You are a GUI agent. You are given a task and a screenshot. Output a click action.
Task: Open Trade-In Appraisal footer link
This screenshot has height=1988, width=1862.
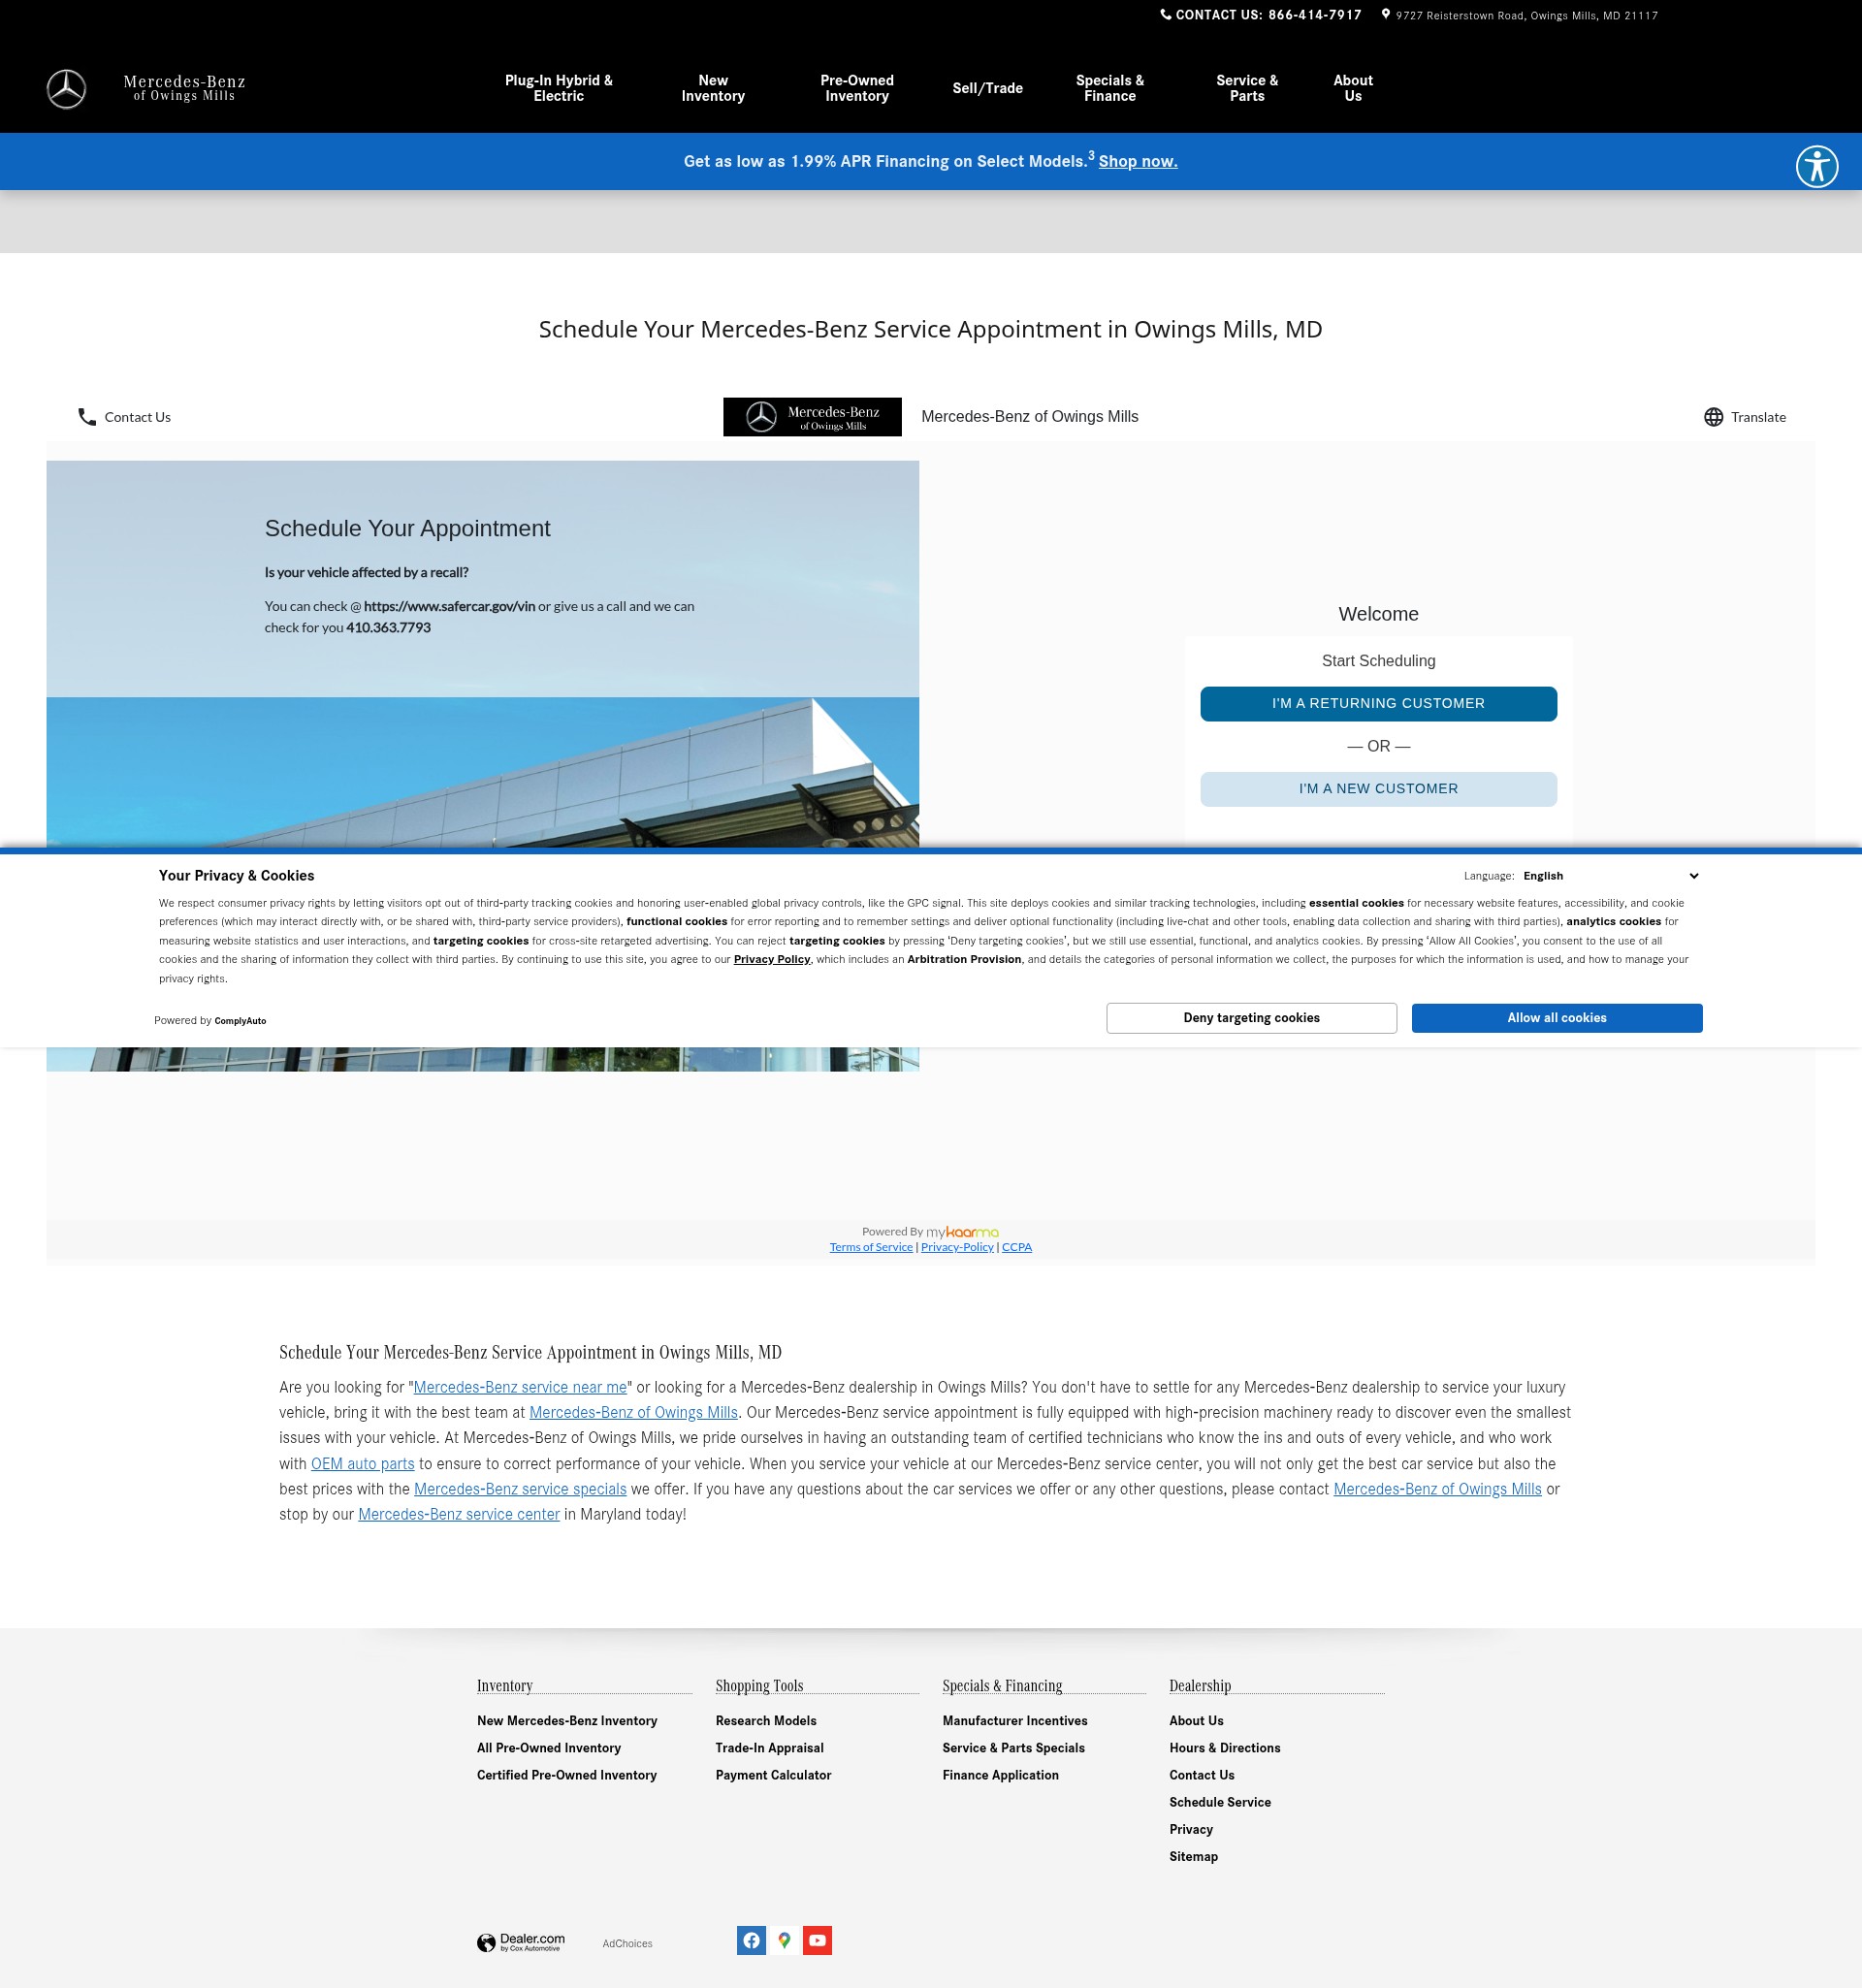click(769, 1748)
